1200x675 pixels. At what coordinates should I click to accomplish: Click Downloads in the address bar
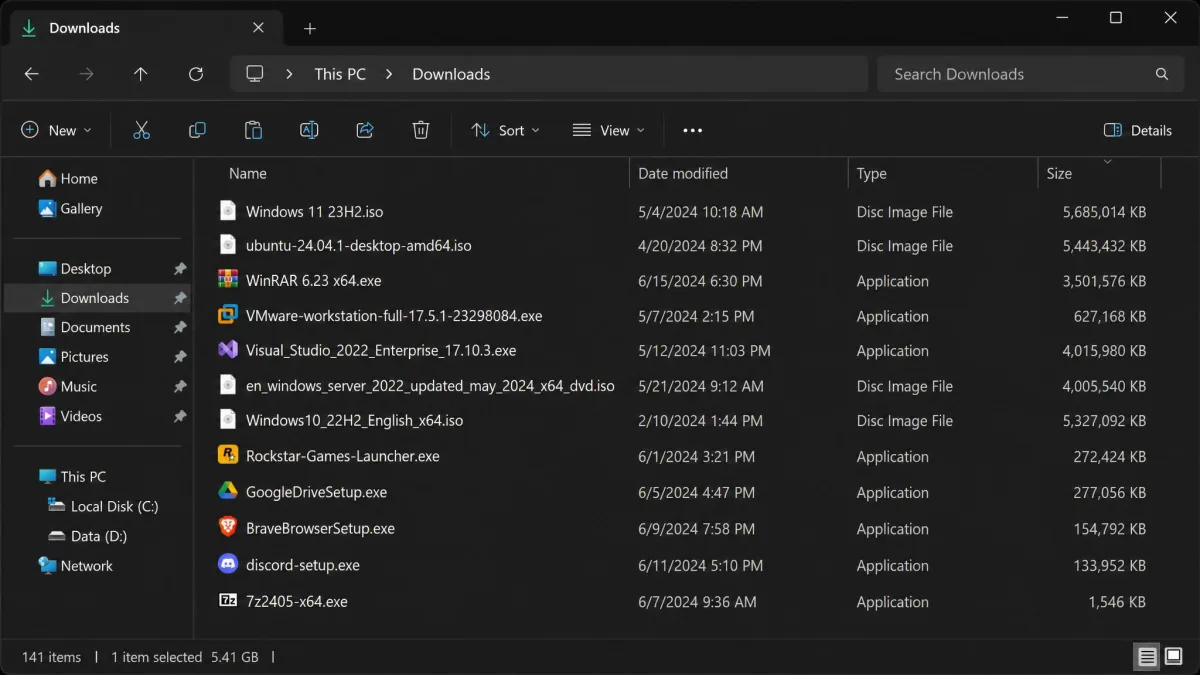(x=451, y=74)
